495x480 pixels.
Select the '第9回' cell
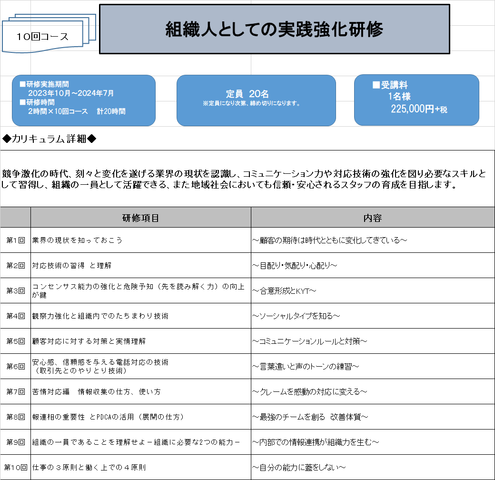click(x=15, y=442)
